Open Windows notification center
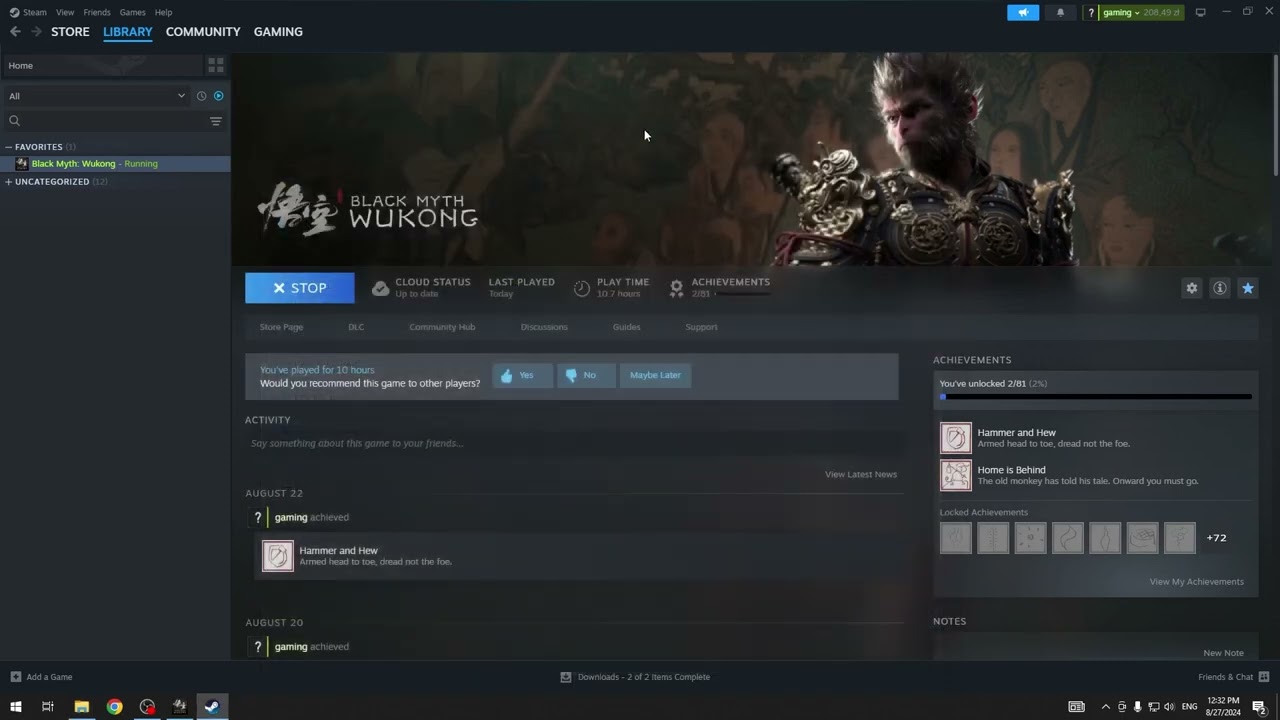Image resolution: width=1280 pixels, height=720 pixels. click(1259, 707)
